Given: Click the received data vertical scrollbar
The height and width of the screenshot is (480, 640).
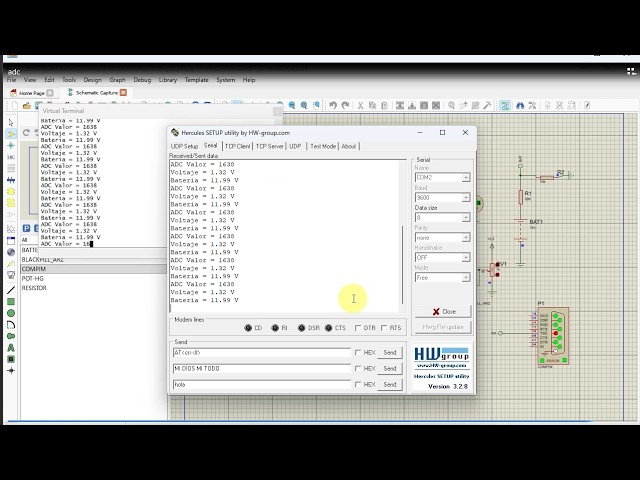Looking at the screenshot, I should point(402,264).
